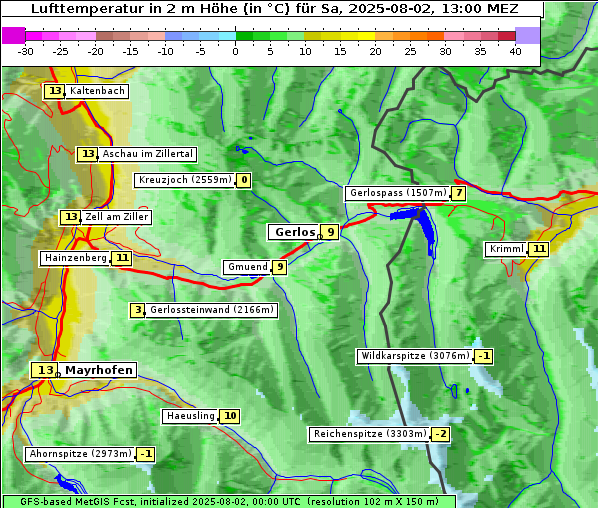Viewport: 598px width, 508px height.
Task: Click Kaltenbach's temperature value 13
Action: click(55, 91)
